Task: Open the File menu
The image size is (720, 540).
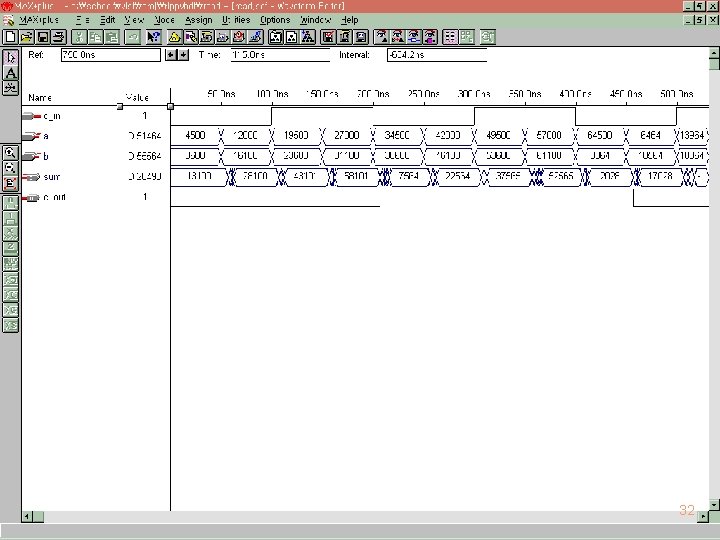Action: [x=83, y=20]
